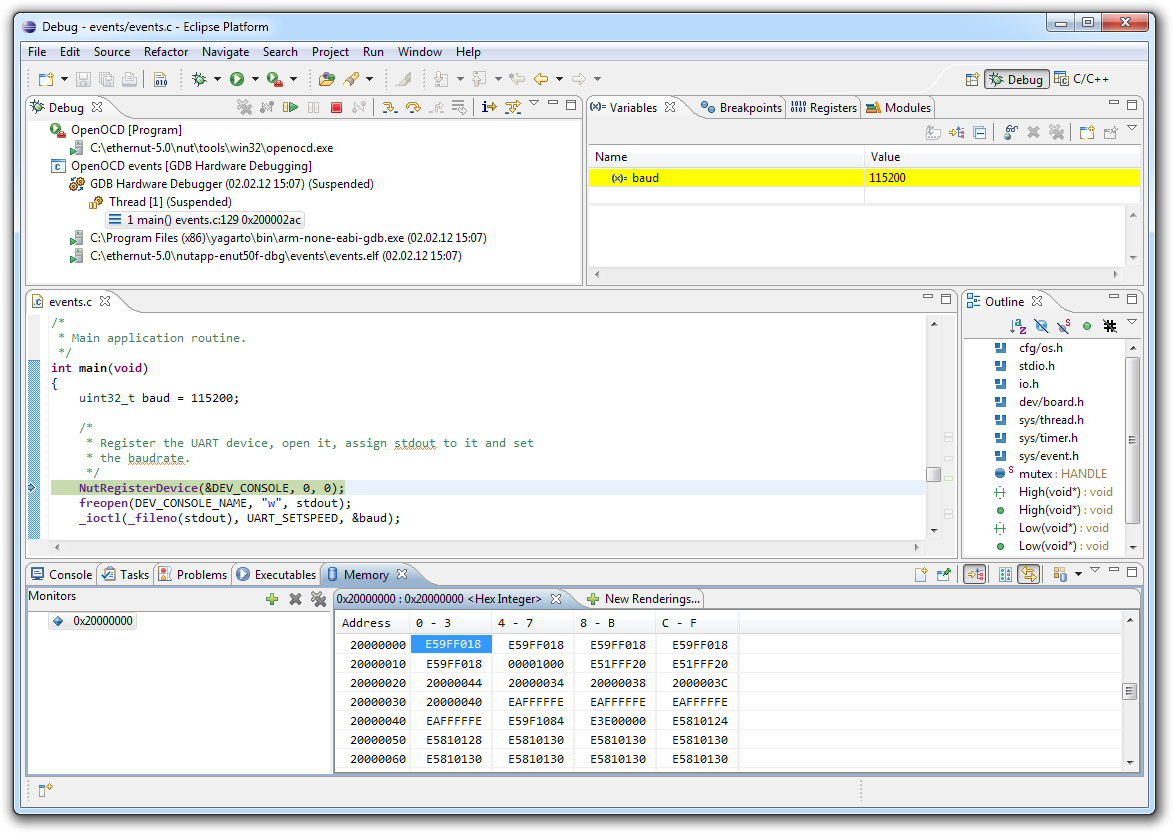The width and height of the screenshot is (1174, 834).
Task: Open the New wizard dropdown arrow
Action: [64, 79]
